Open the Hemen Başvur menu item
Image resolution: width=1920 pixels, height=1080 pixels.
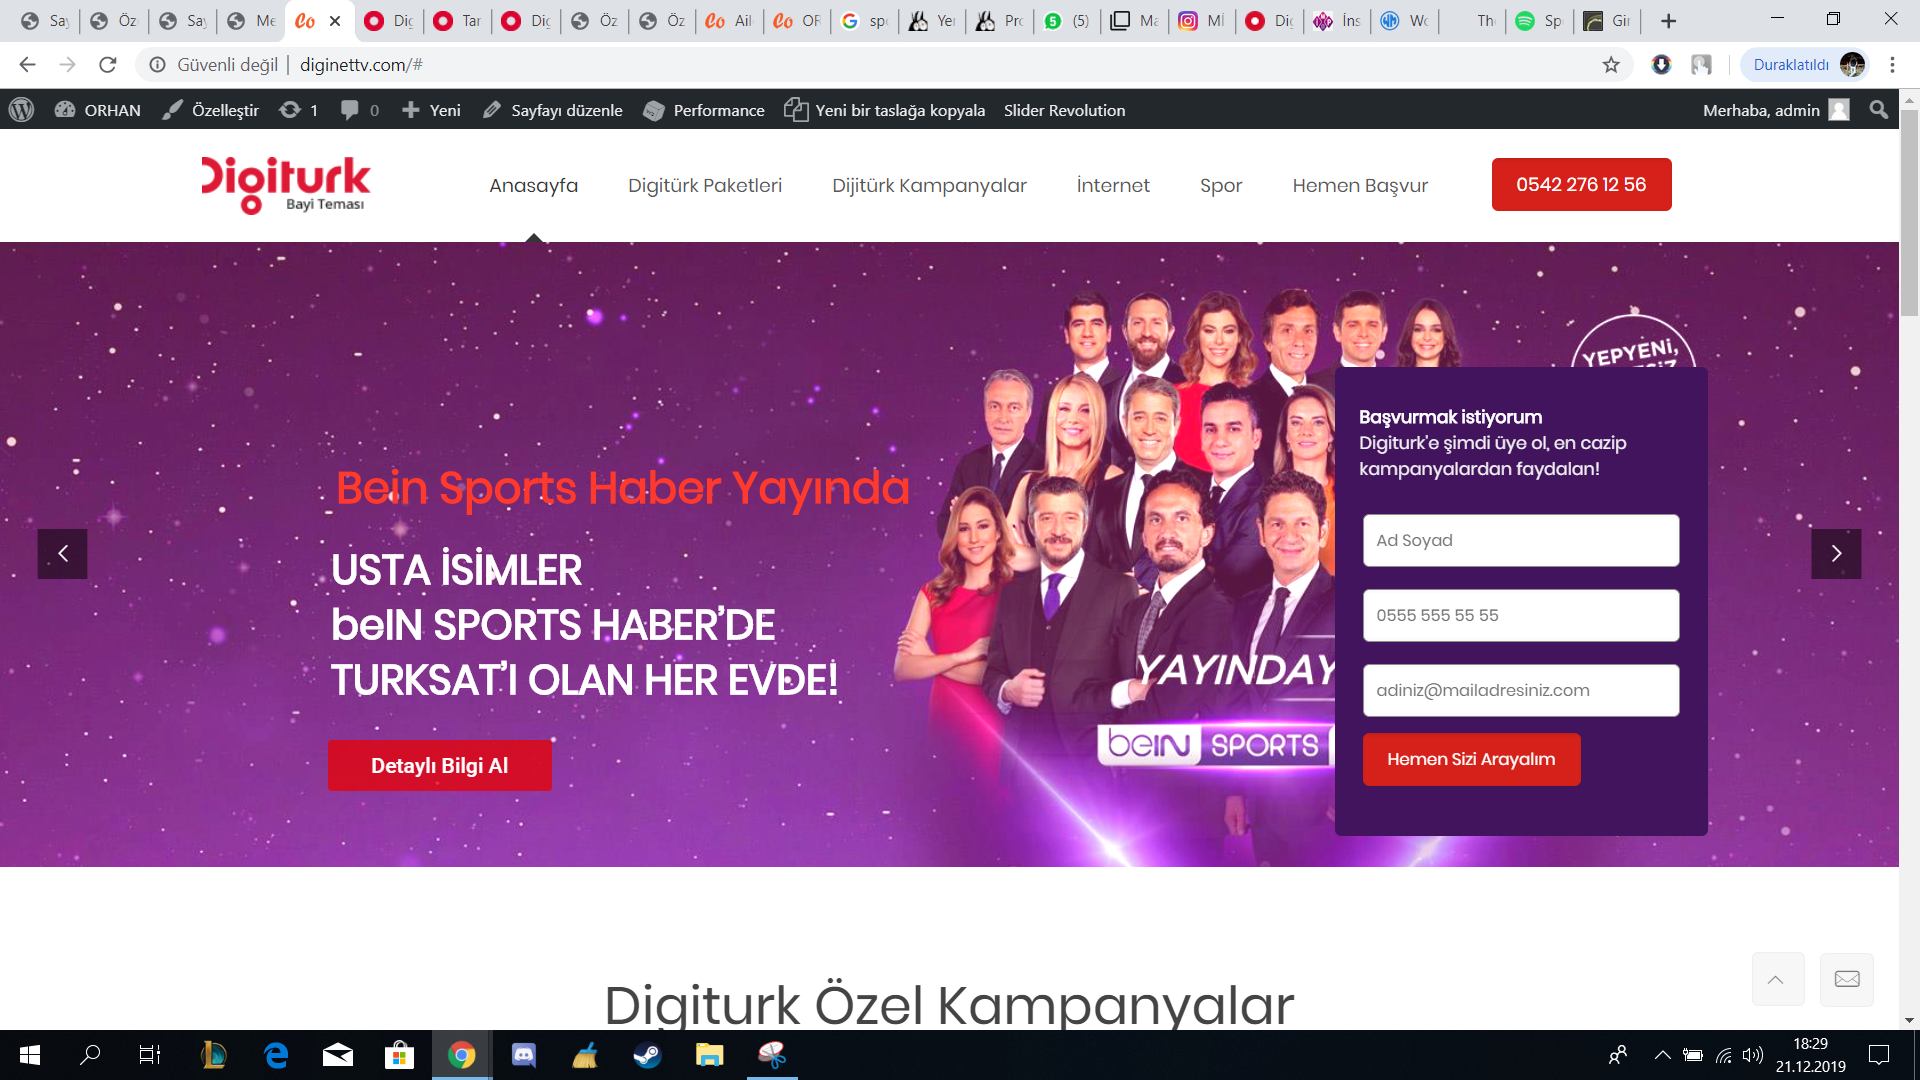point(1360,185)
